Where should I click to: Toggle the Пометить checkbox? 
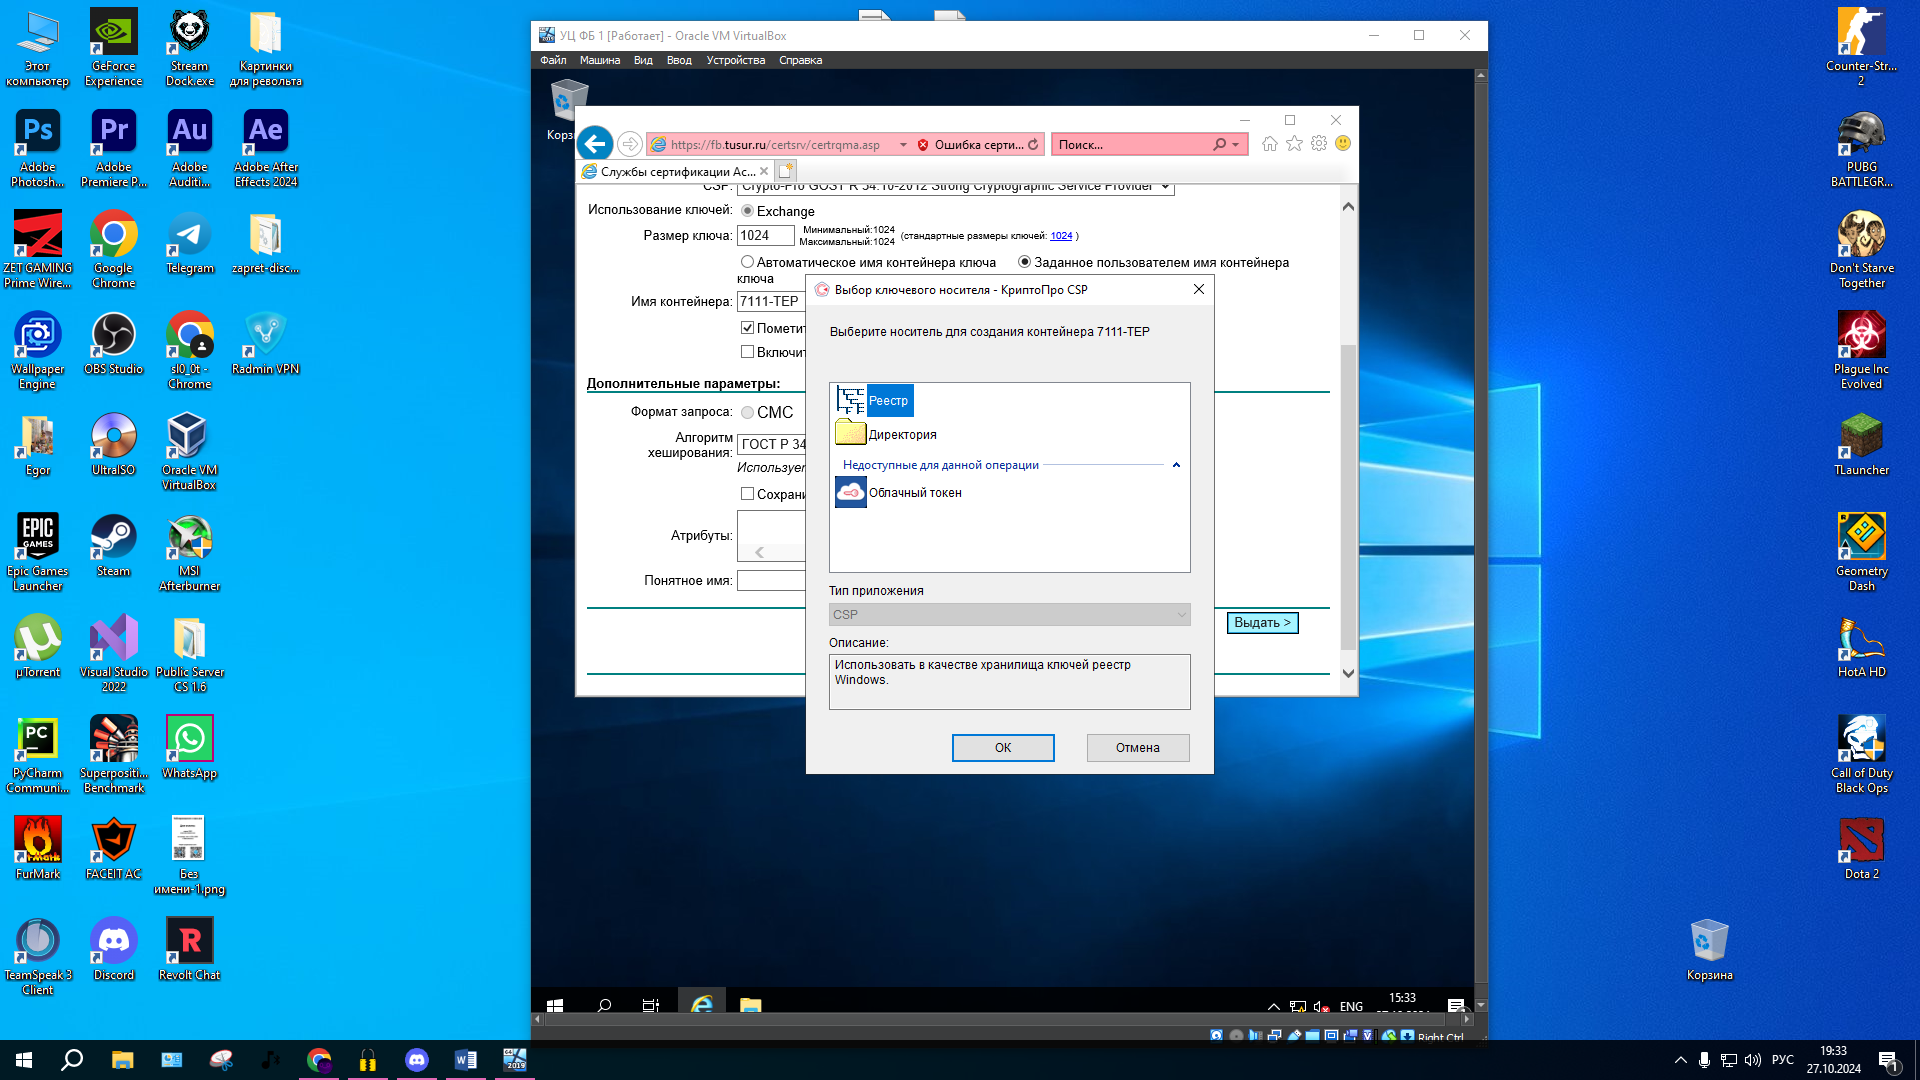747,328
